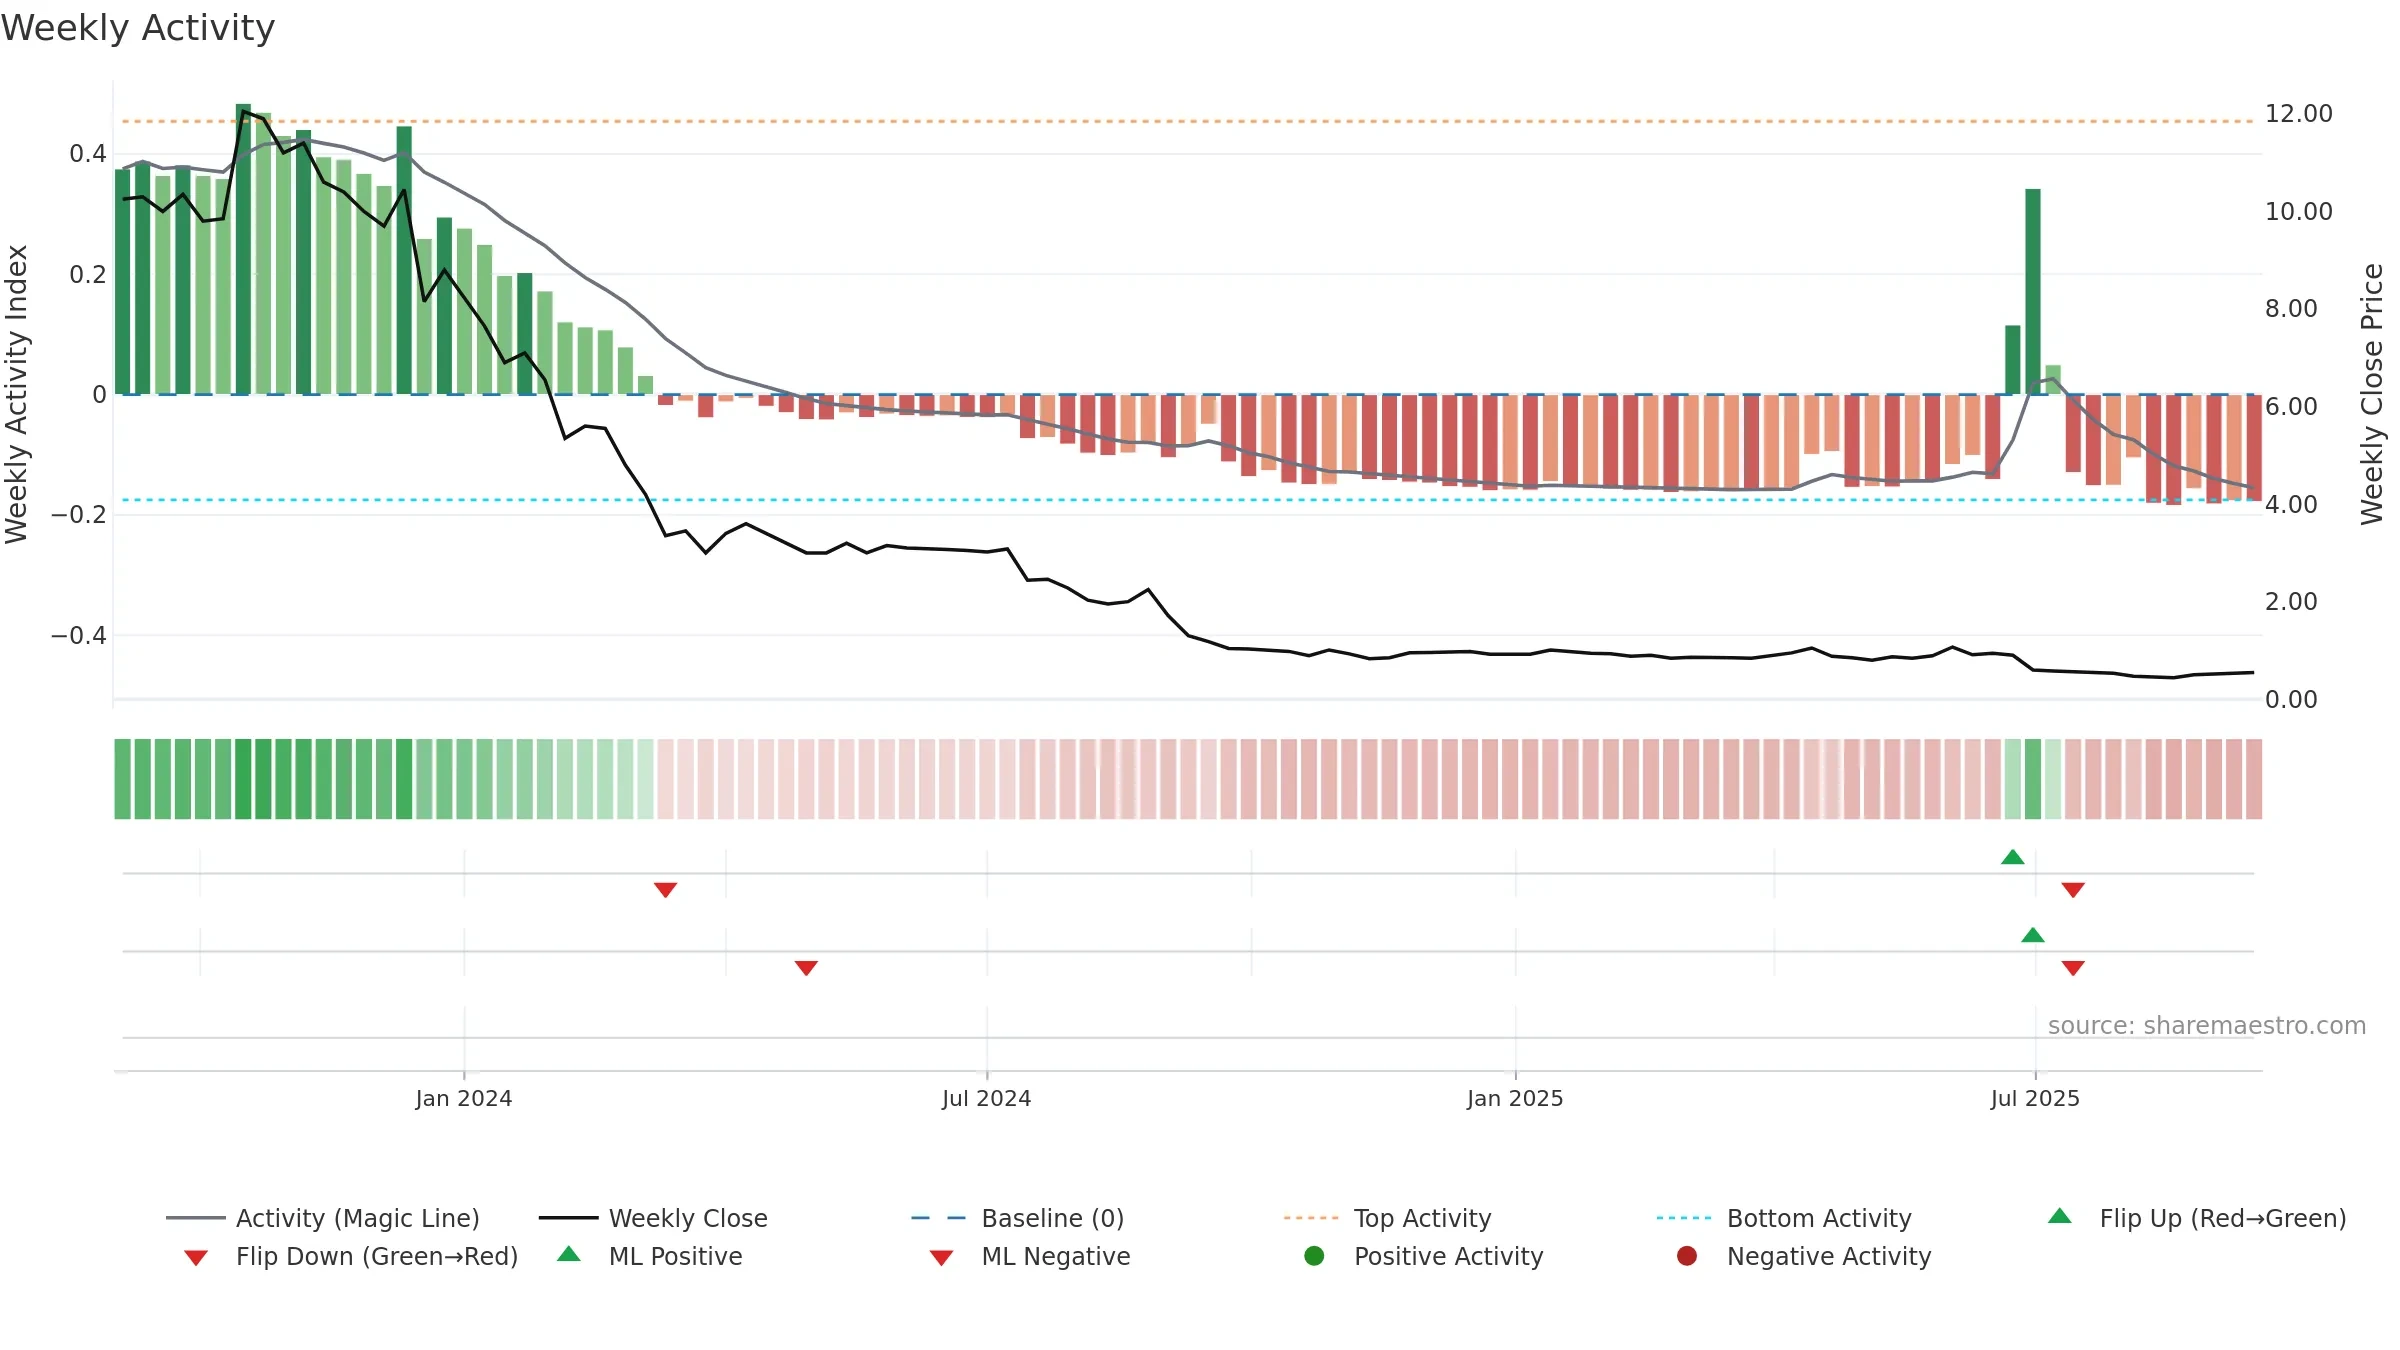The height and width of the screenshot is (1350, 2400).
Task: Click green ML positive triangle in second row
Action: 2033,935
